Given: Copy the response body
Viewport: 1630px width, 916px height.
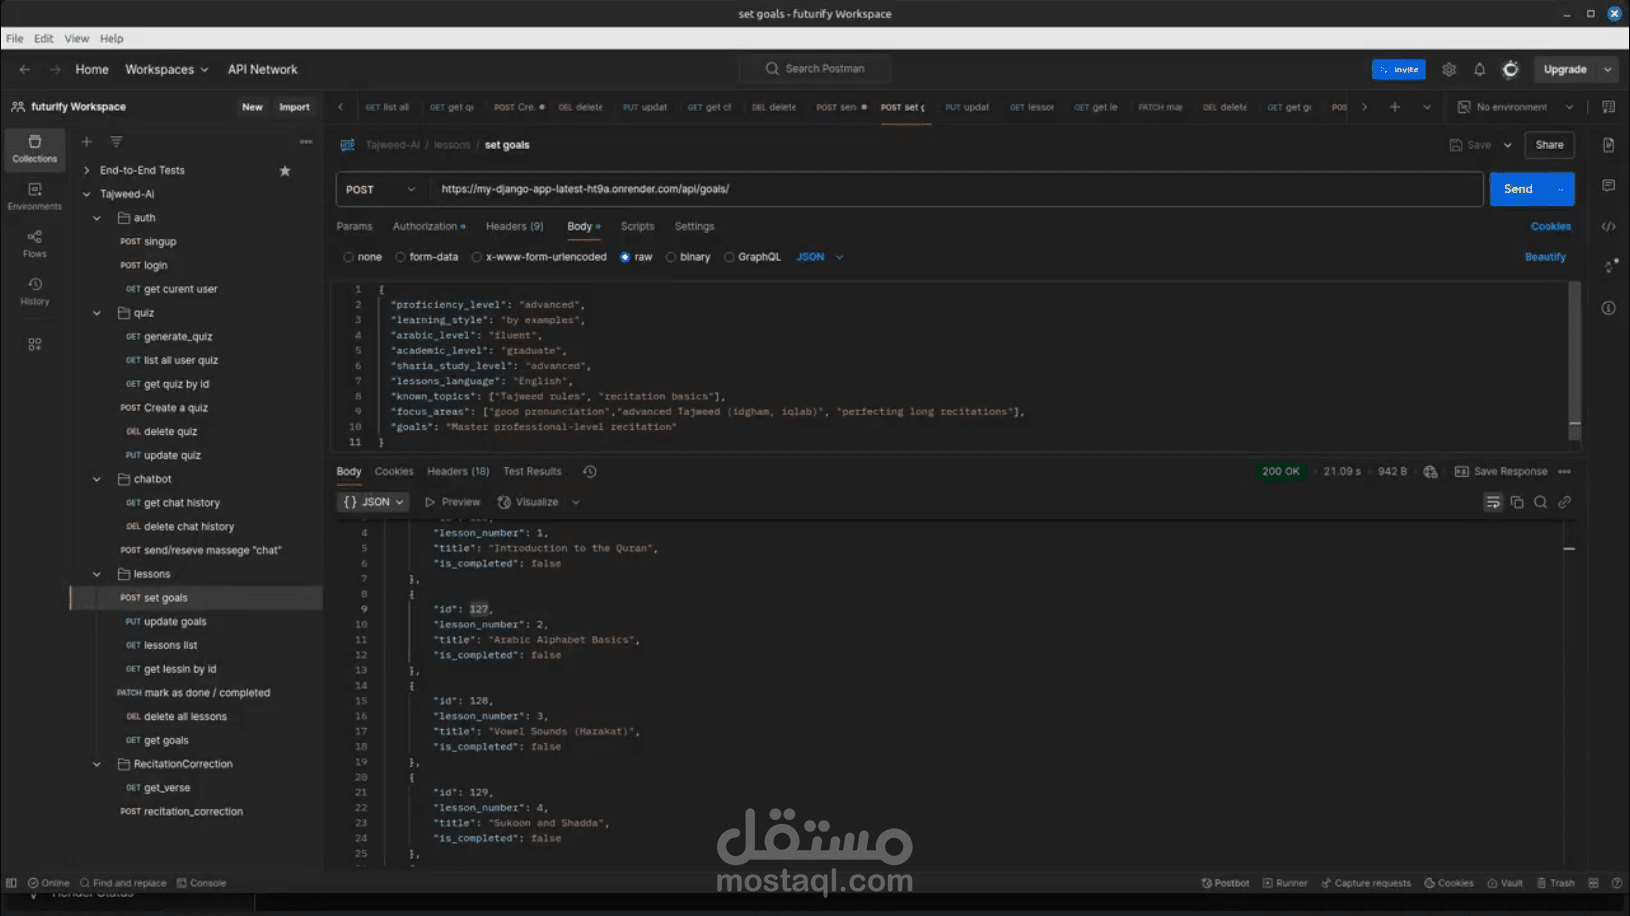Looking at the screenshot, I should click(1517, 502).
